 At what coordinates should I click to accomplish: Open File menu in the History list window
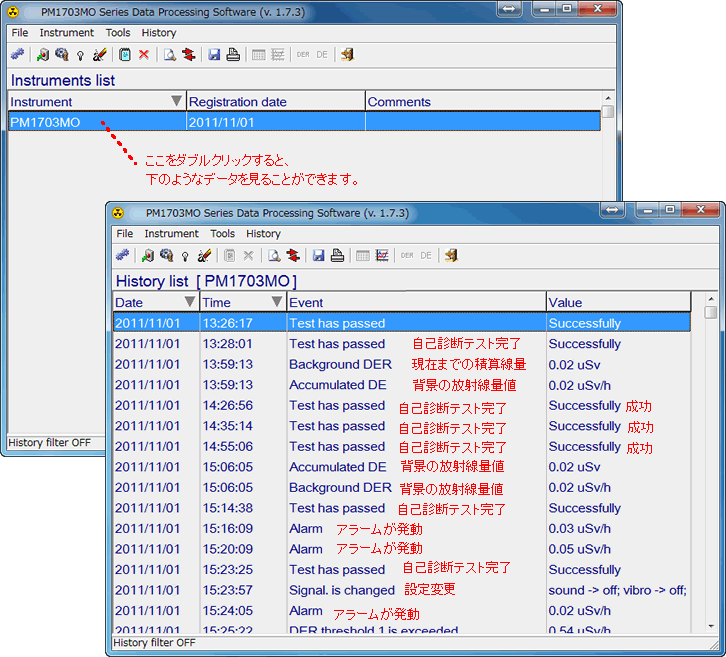point(125,233)
